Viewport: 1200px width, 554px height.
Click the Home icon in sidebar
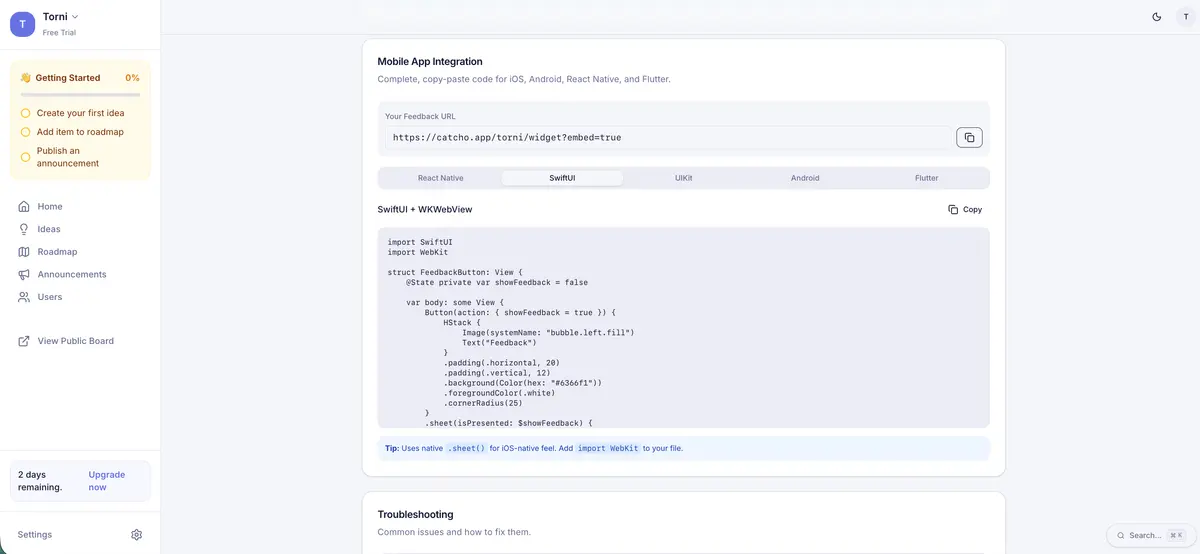24,207
